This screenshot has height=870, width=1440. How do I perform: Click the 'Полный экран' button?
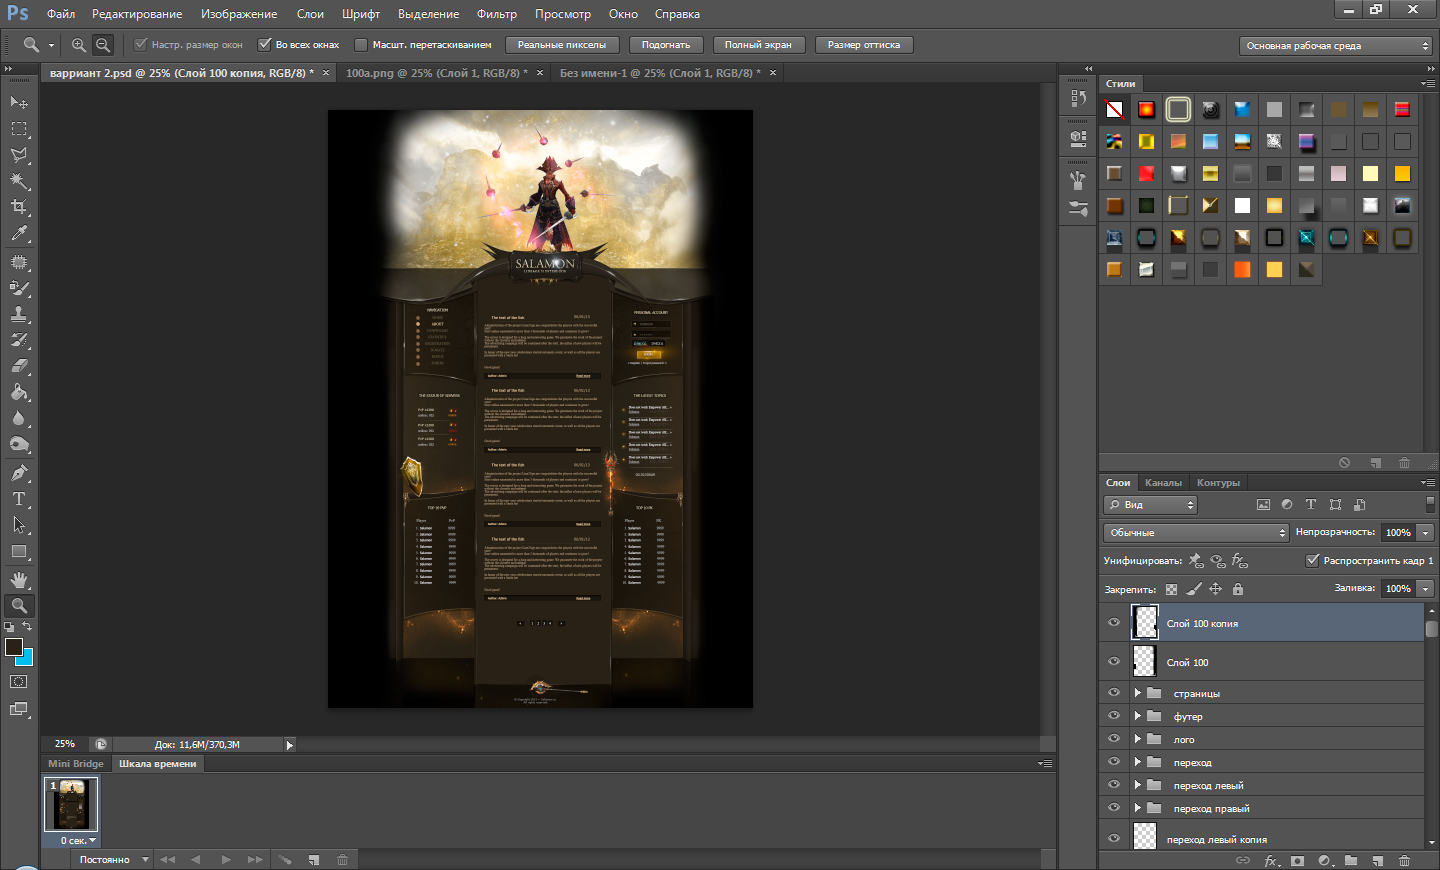point(758,45)
